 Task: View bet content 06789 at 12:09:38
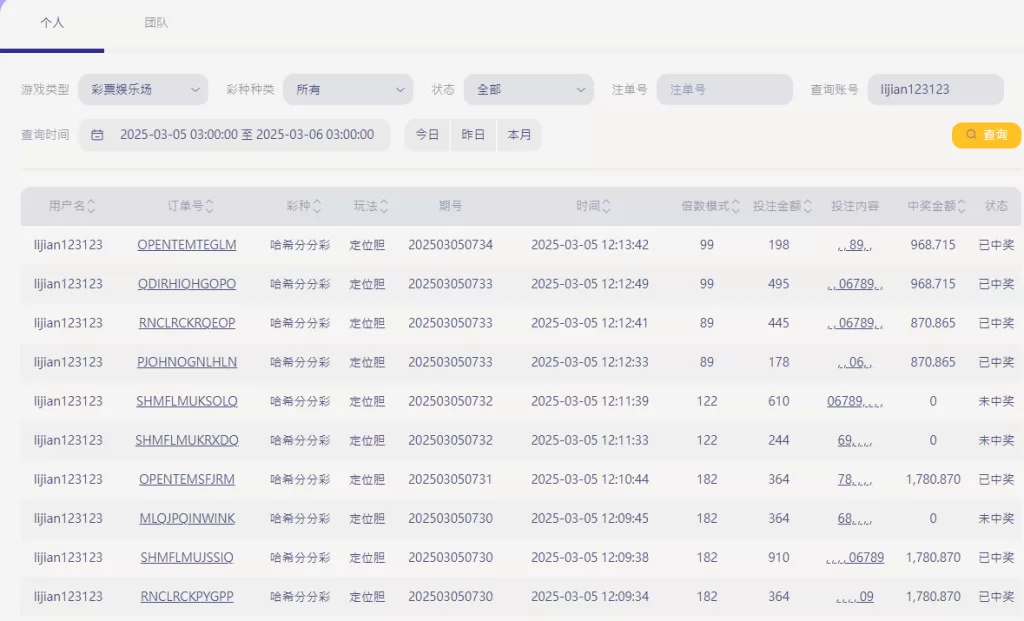(x=855, y=558)
